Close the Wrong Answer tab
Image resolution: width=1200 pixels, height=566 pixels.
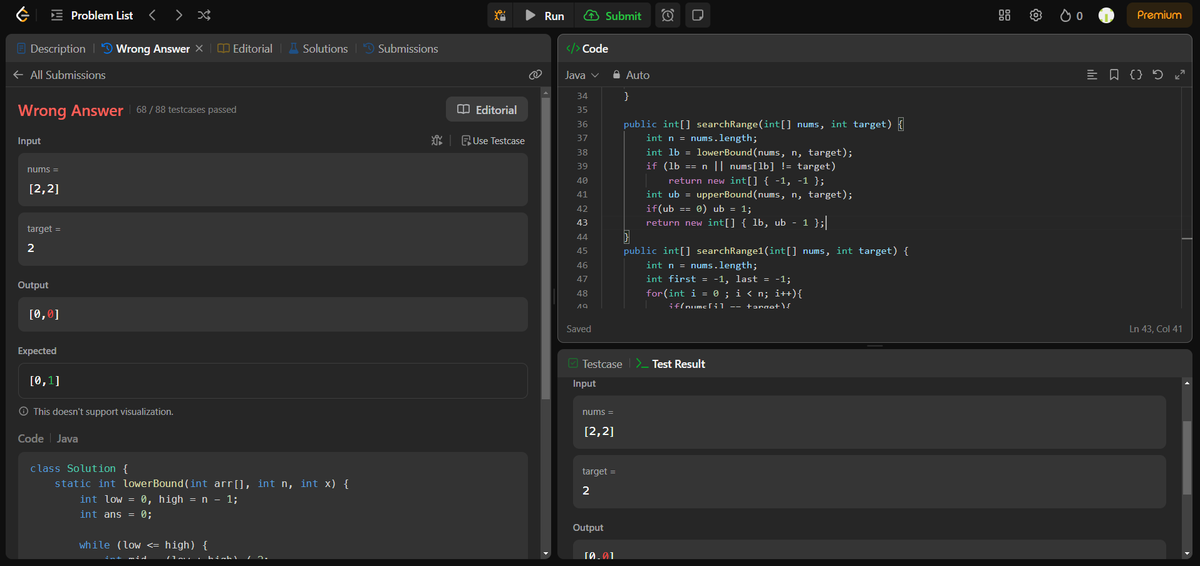click(x=199, y=48)
